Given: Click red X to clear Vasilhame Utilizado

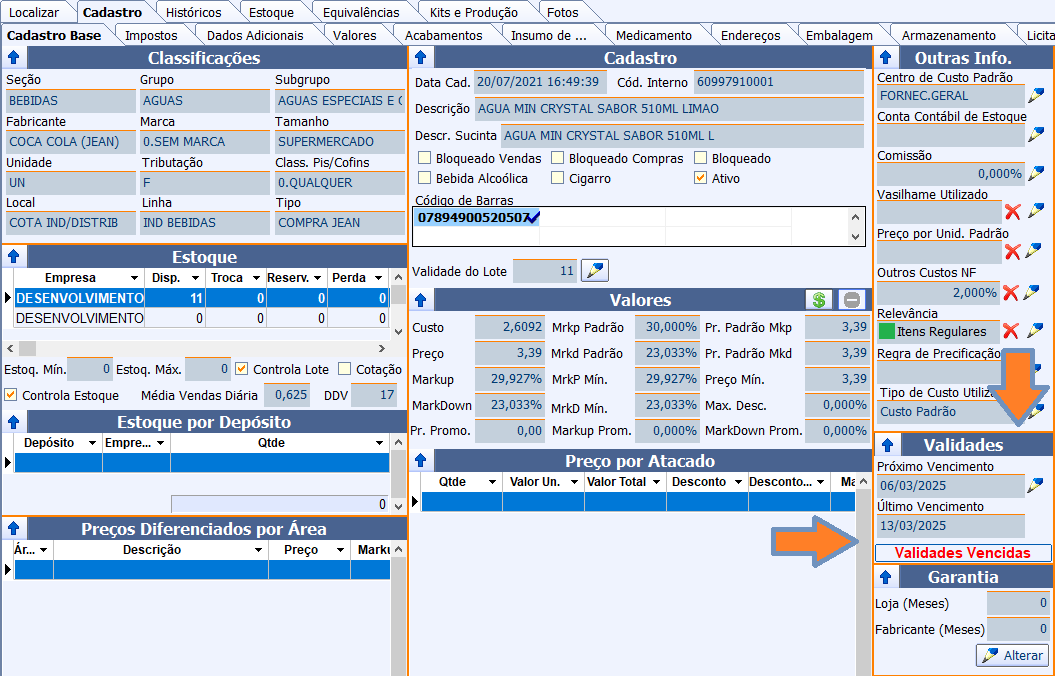Looking at the screenshot, I should [1013, 211].
